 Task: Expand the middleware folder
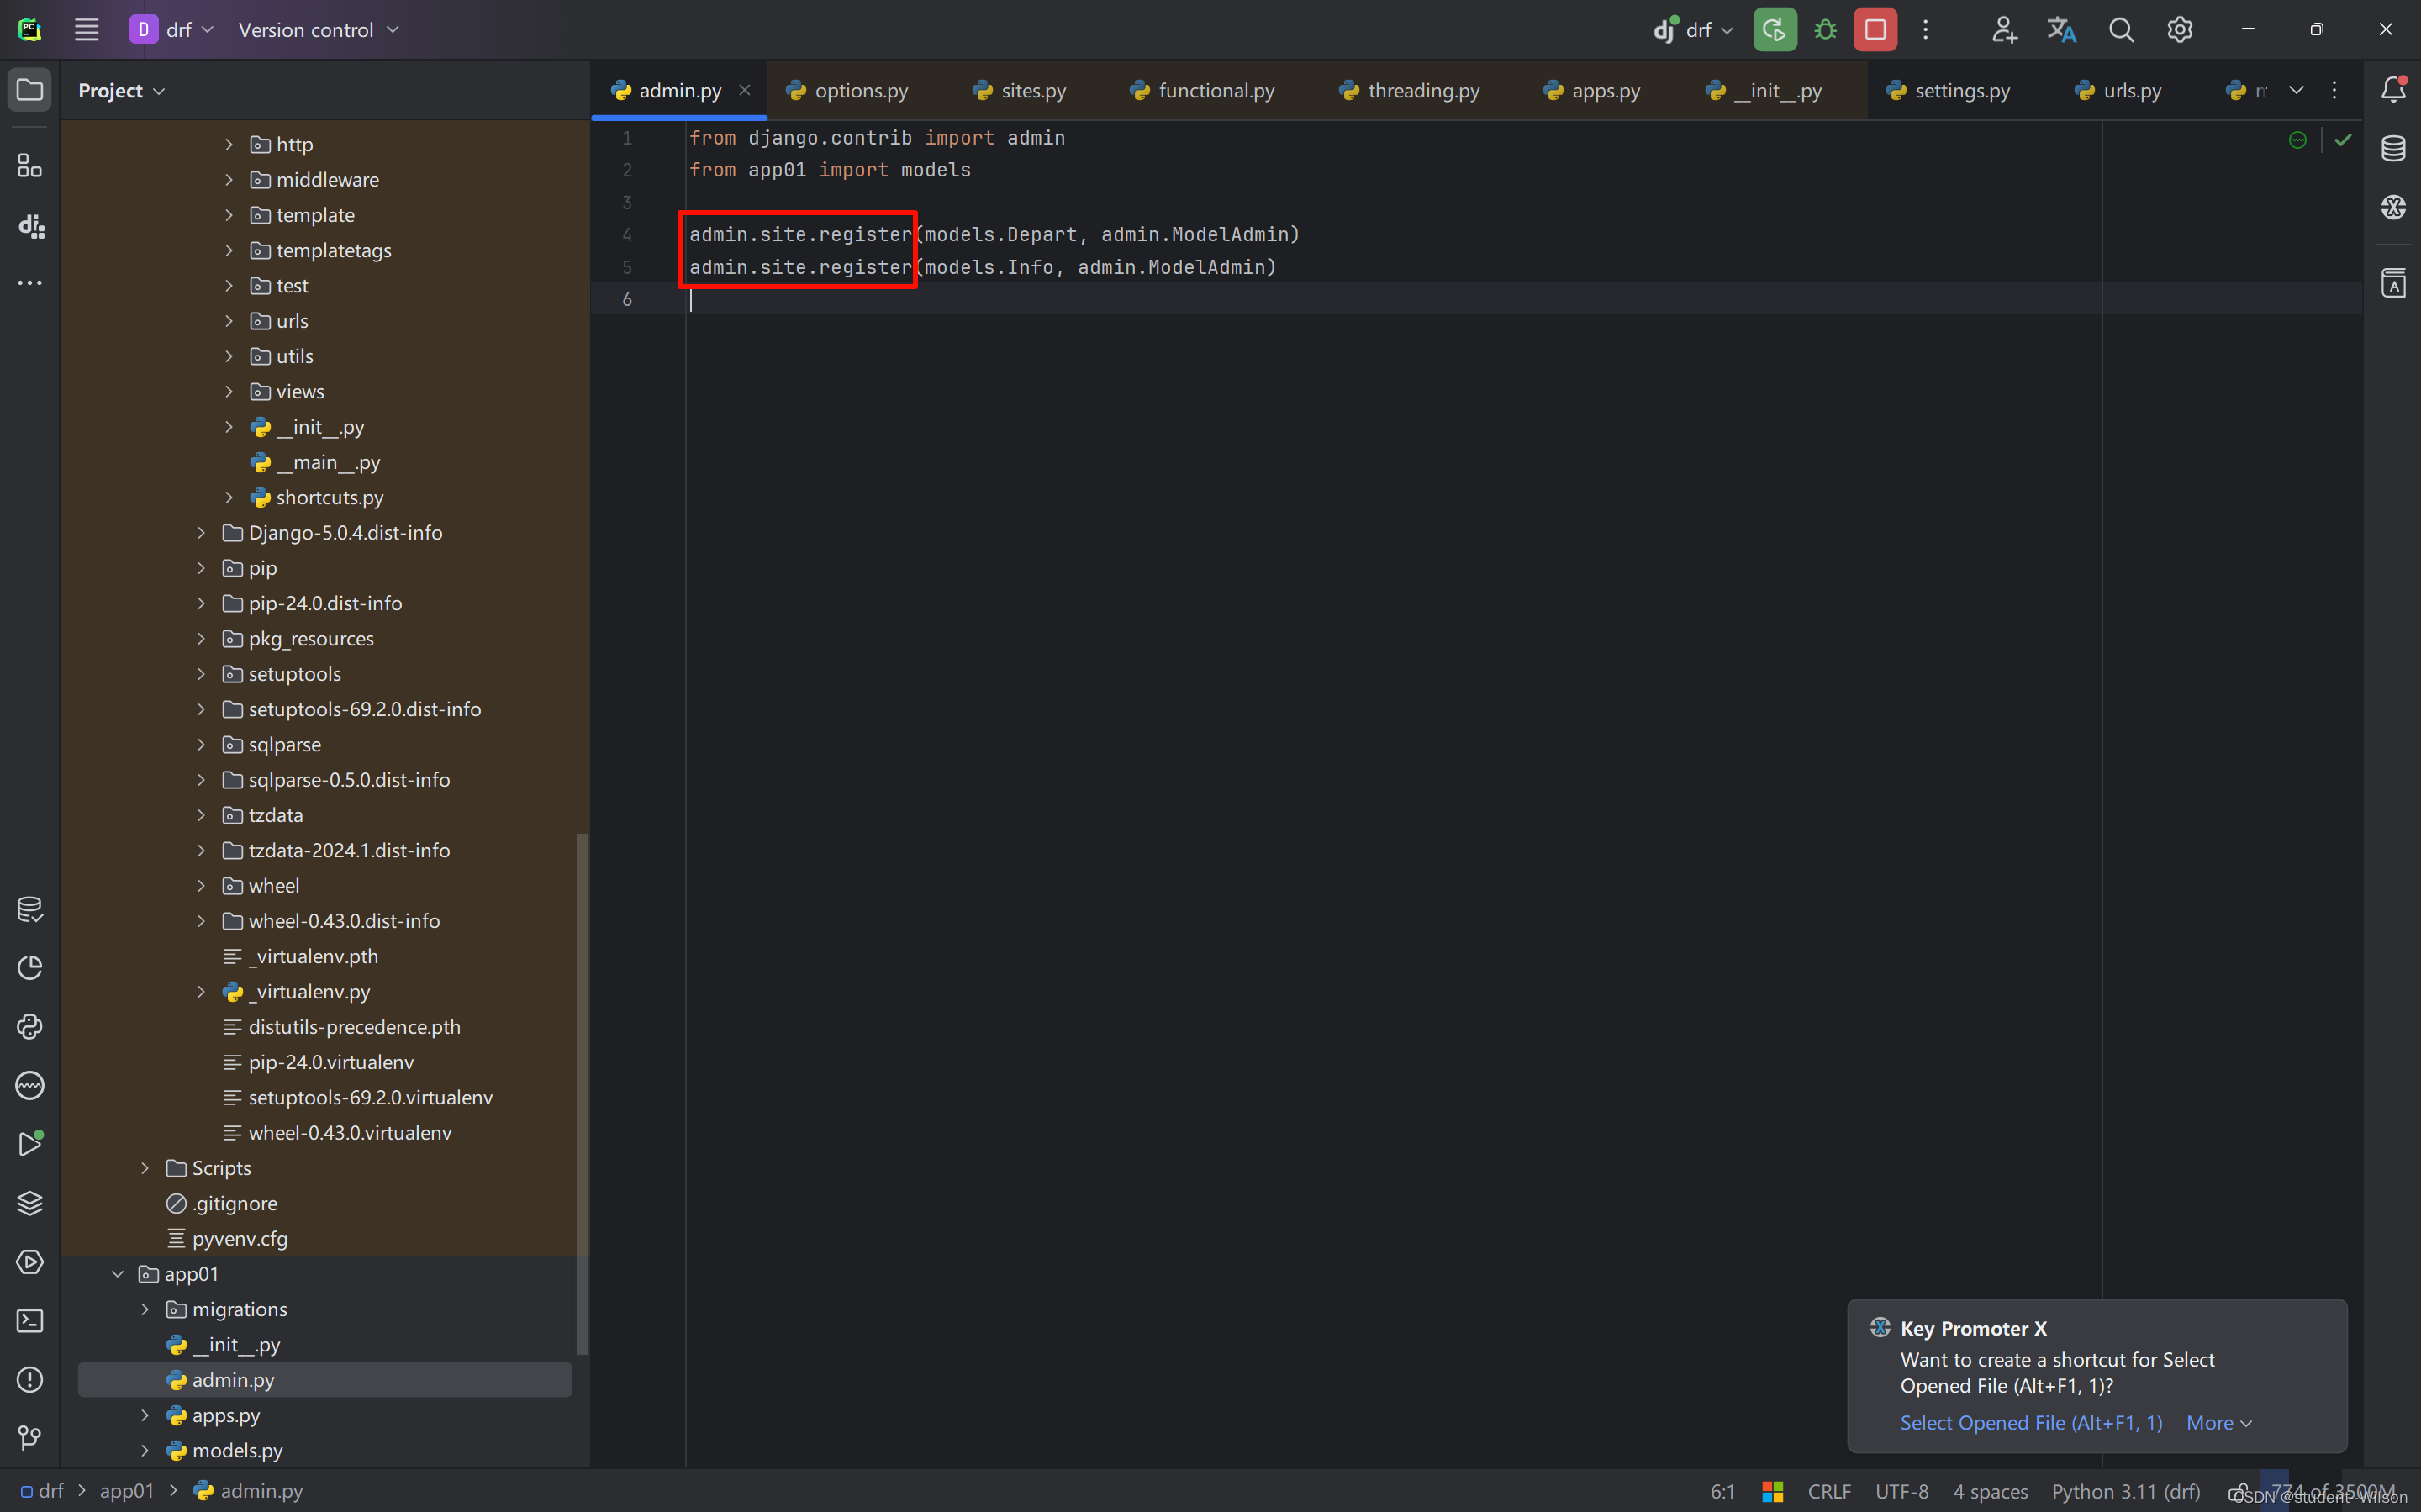pyautogui.click(x=229, y=180)
